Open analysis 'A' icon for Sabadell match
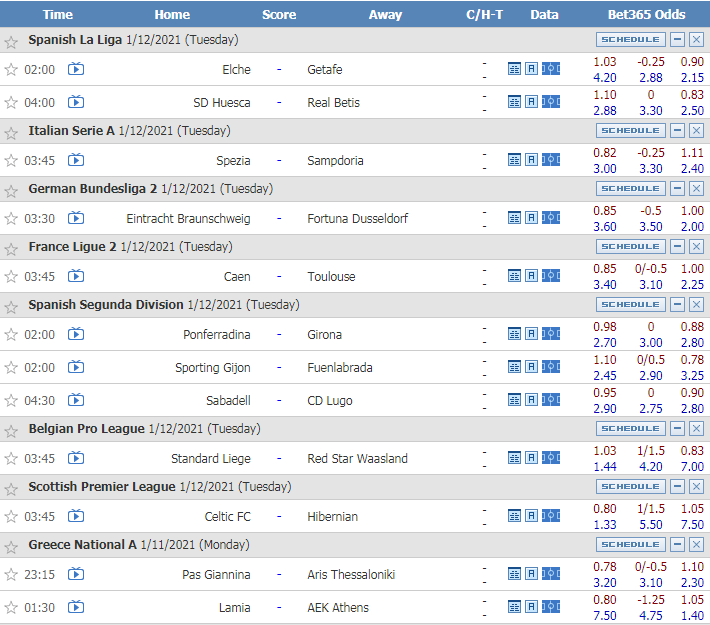The width and height of the screenshot is (710, 625). pyautogui.click(x=531, y=399)
